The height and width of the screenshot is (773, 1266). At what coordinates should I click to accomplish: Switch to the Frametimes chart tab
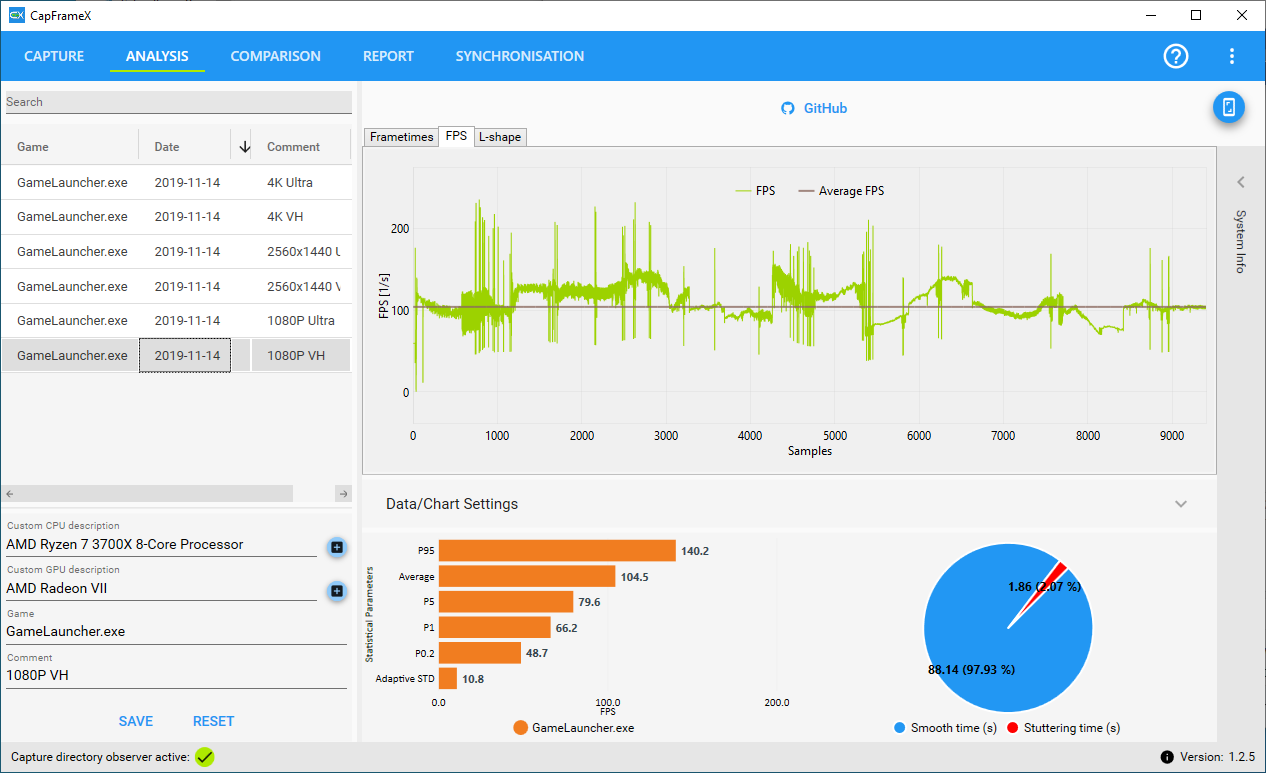click(401, 137)
